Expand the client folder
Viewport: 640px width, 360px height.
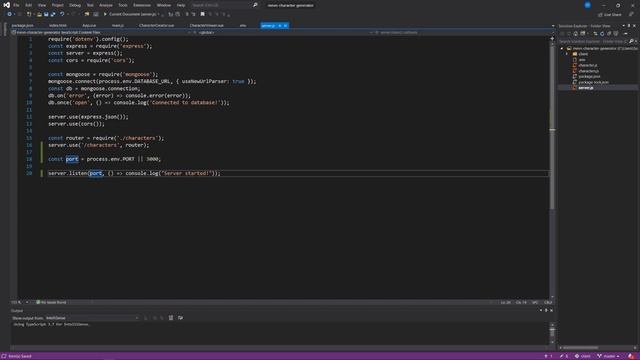tap(567, 54)
